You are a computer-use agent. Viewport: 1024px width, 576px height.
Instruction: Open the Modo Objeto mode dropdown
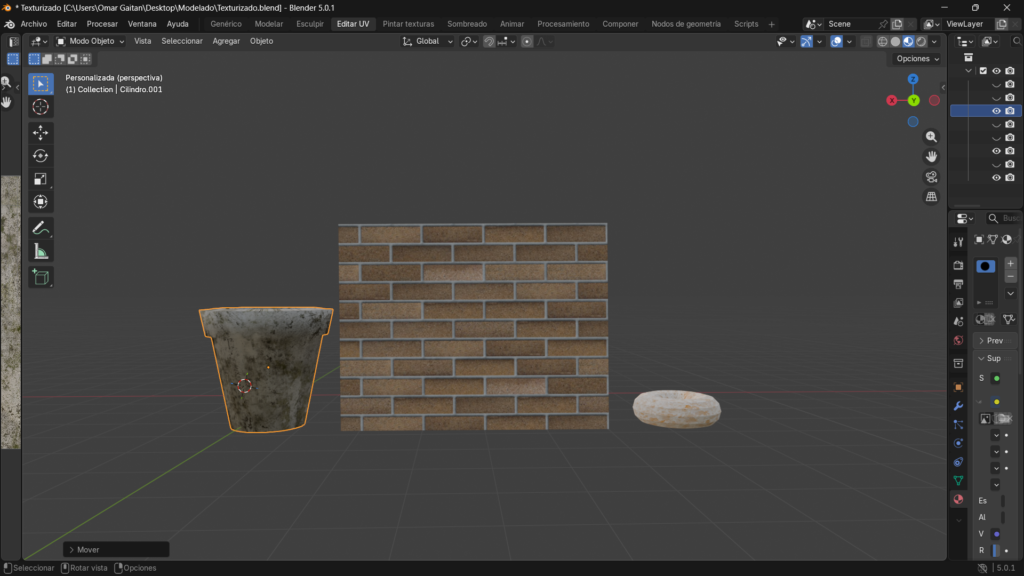click(90, 41)
